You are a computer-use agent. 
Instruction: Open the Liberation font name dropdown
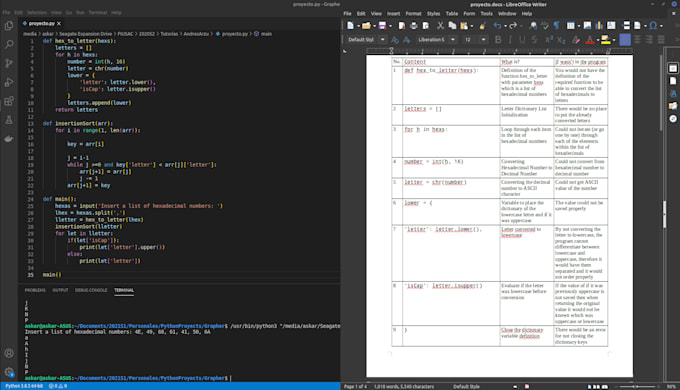click(x=453, y=40)
